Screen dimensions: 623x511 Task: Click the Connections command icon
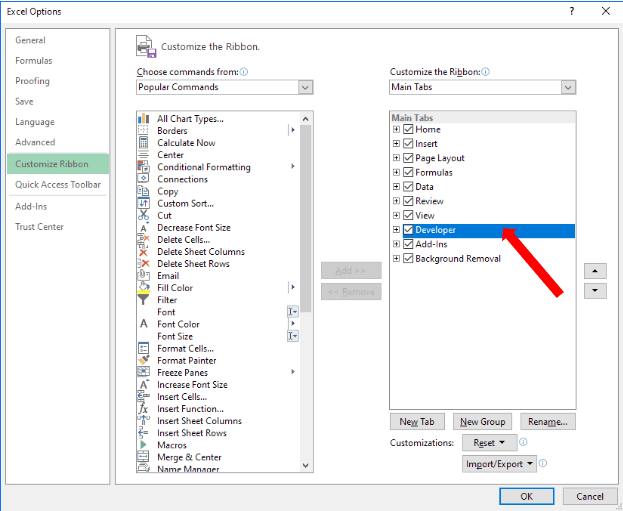(143, 178)
